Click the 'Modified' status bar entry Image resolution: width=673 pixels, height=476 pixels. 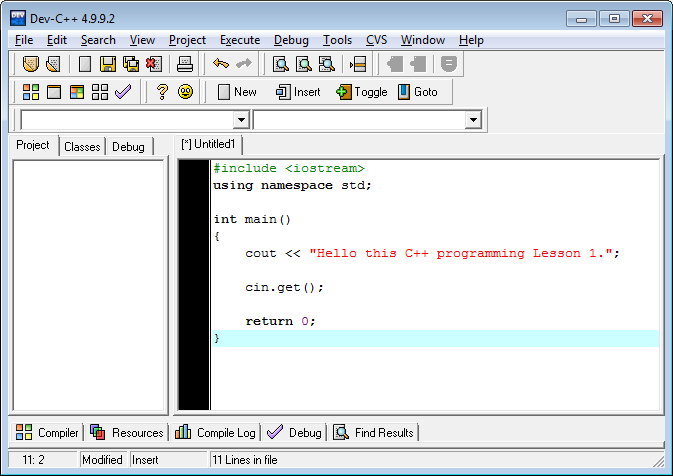[x=102, y=460]
